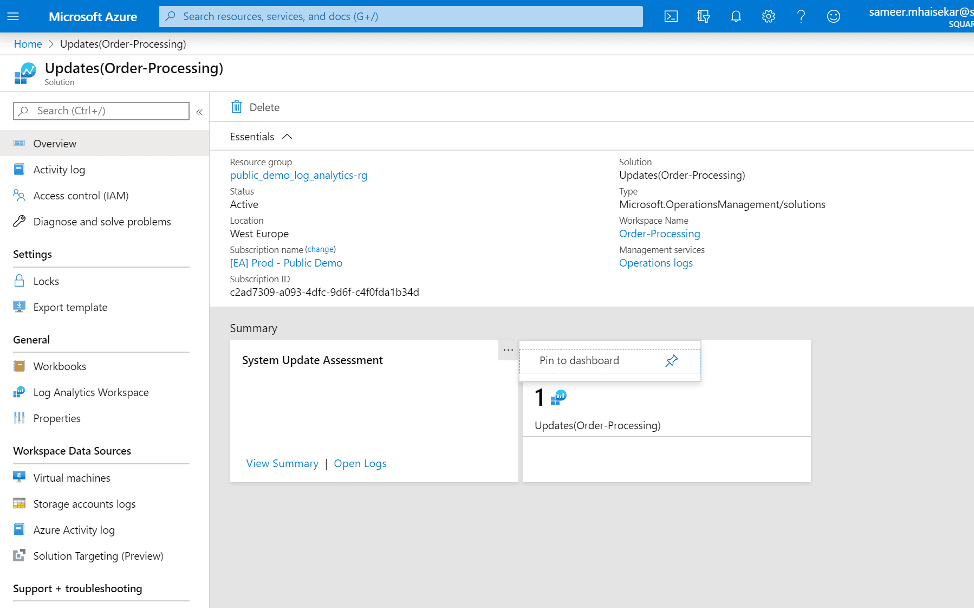
Task: Open Properties under General
Action: 104,419
